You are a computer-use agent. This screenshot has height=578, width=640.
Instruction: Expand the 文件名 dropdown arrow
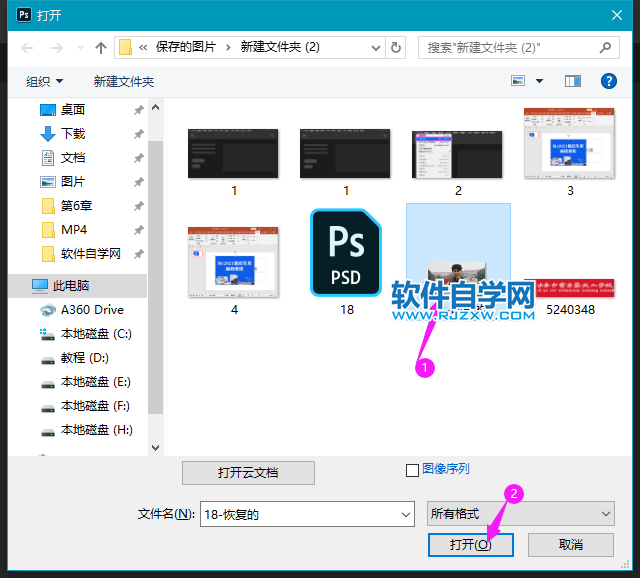406,514
